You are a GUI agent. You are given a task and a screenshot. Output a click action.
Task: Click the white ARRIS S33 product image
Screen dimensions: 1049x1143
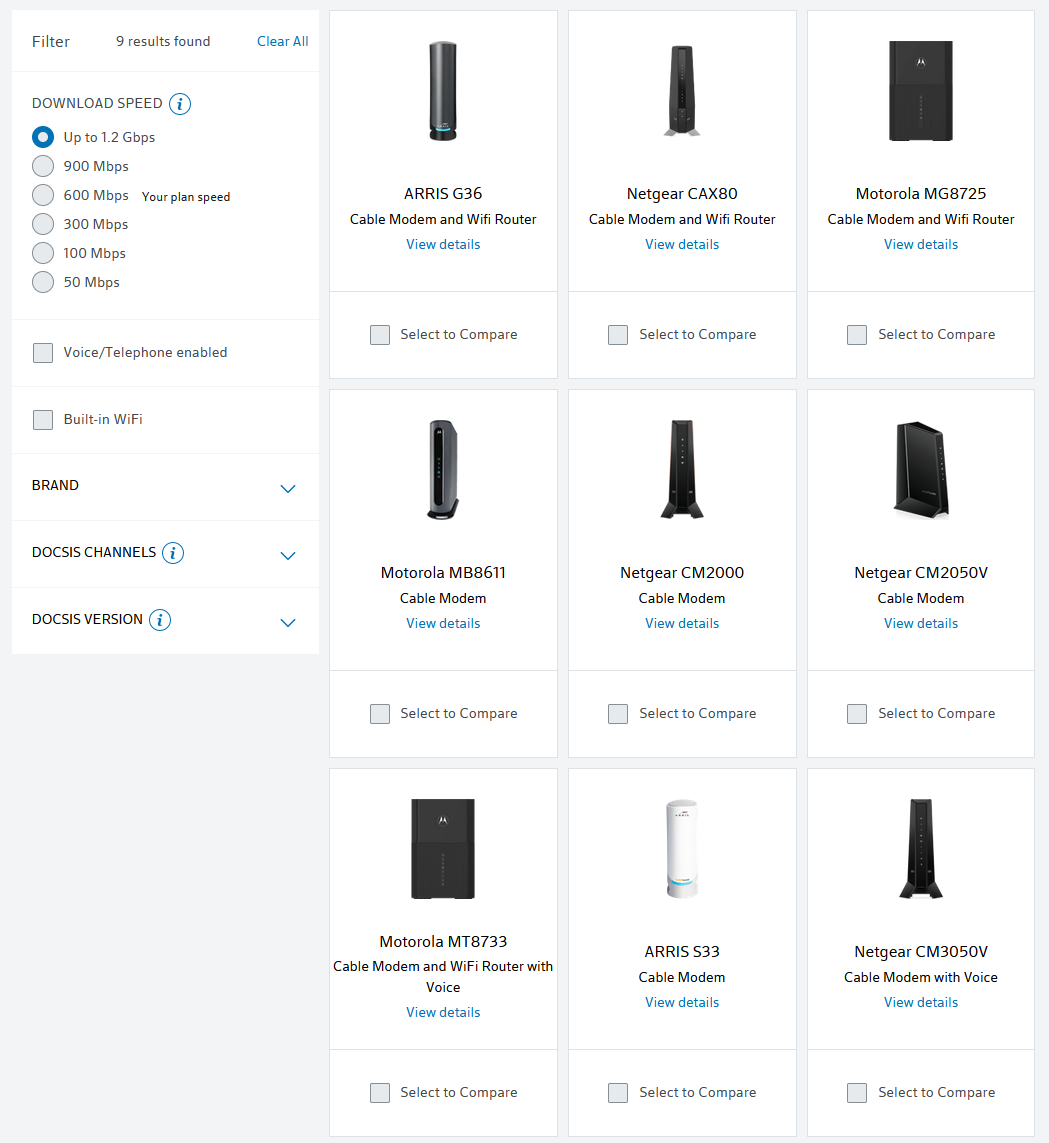pyautogui.click(x=682, y=849)
